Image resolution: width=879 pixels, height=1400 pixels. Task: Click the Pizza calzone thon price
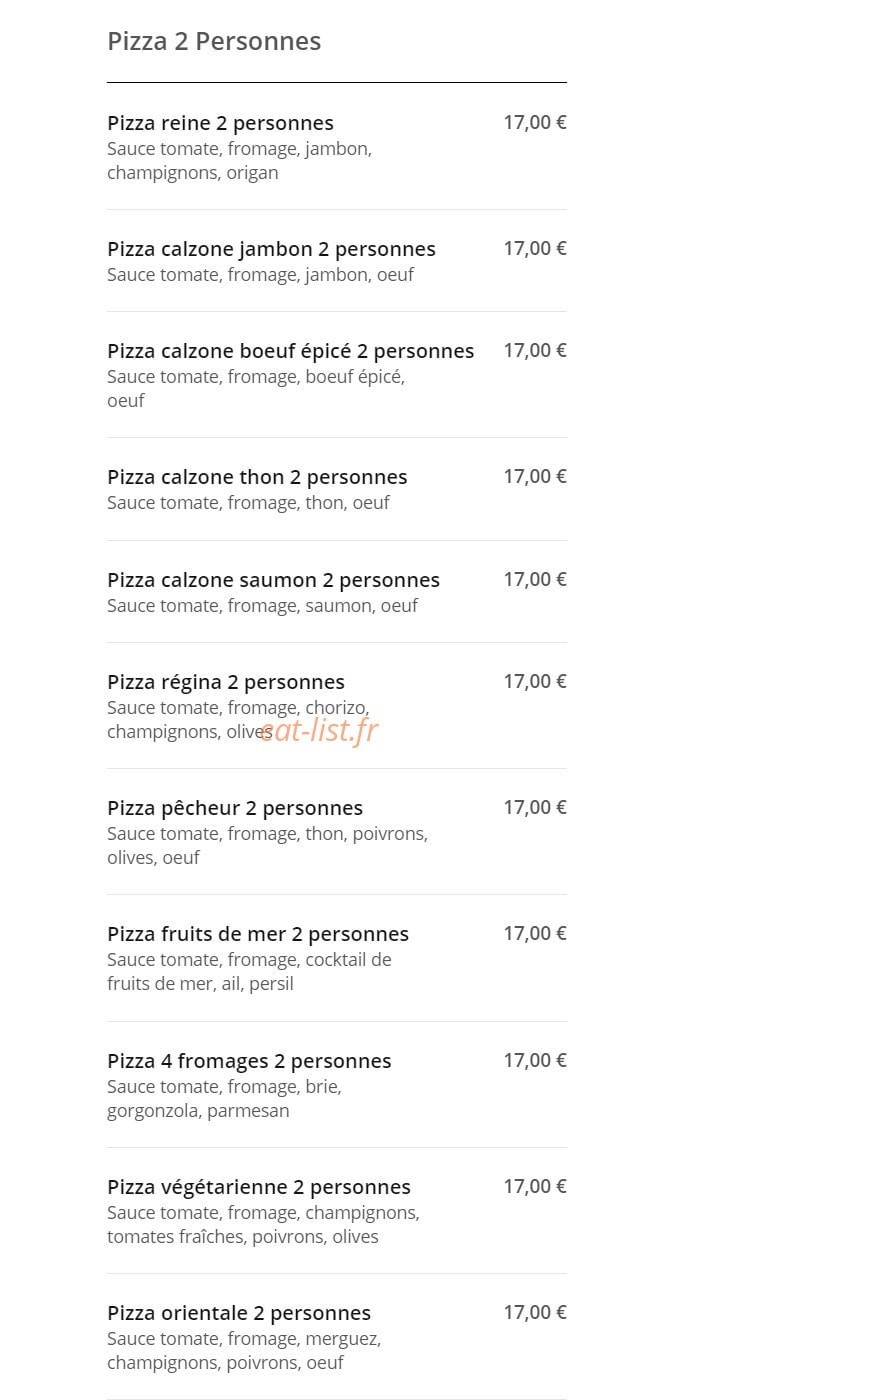tap(535, 476)
